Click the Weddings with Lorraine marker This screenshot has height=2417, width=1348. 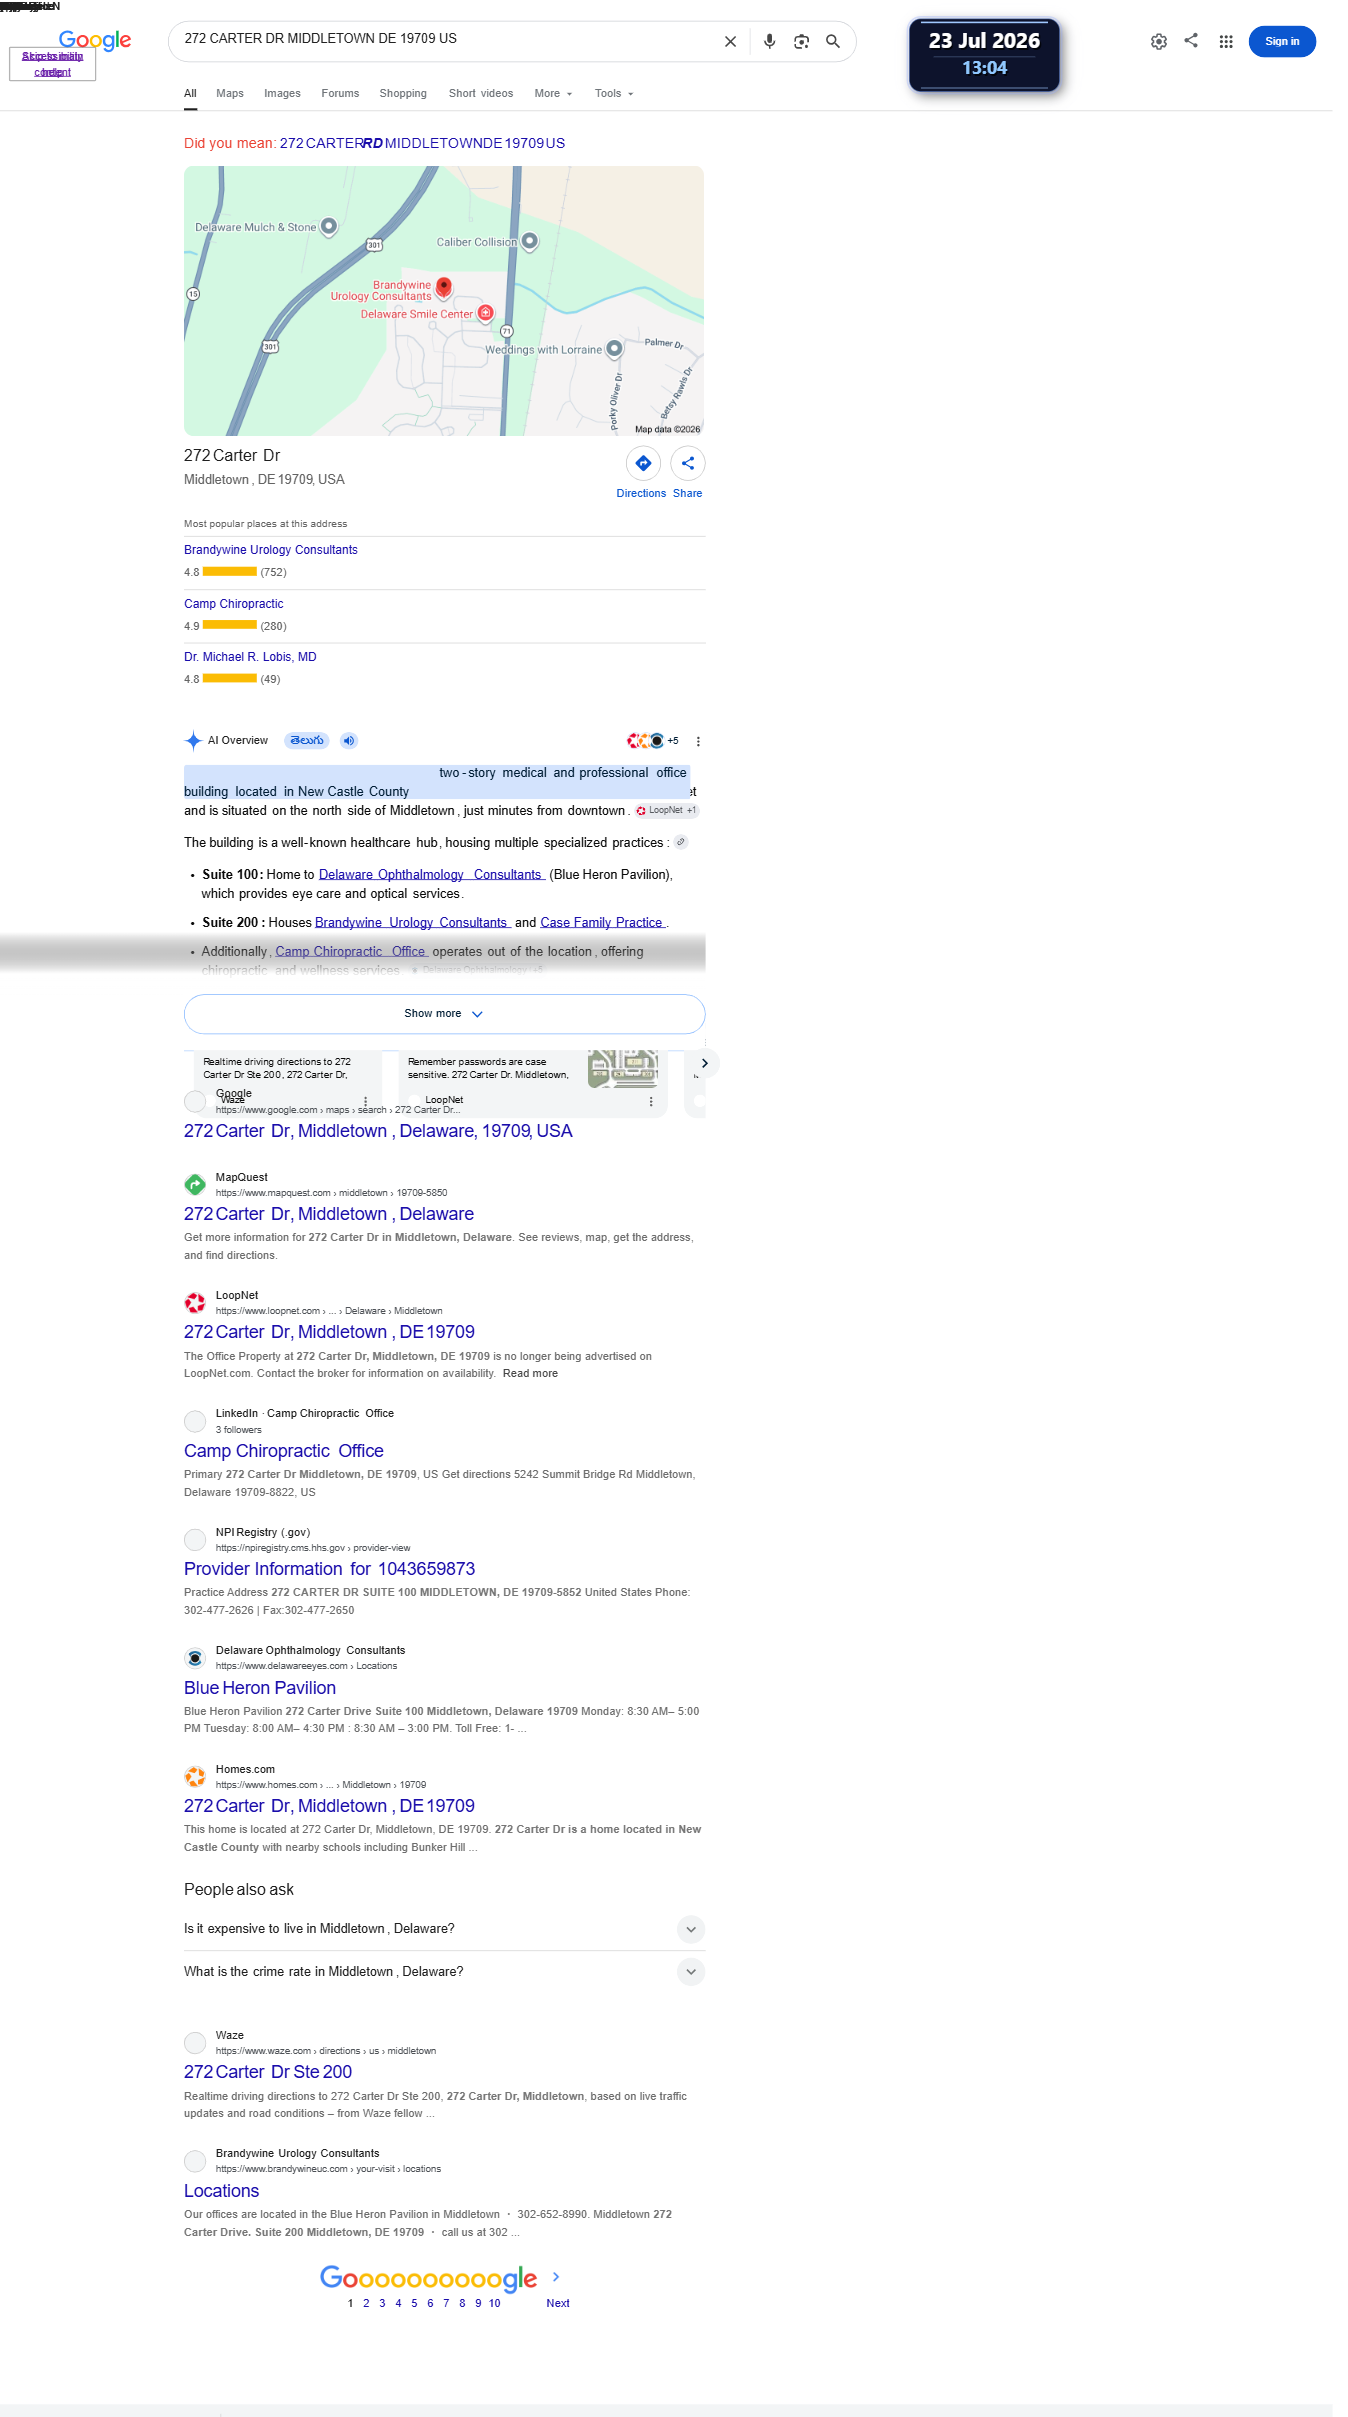click(615, 349)
